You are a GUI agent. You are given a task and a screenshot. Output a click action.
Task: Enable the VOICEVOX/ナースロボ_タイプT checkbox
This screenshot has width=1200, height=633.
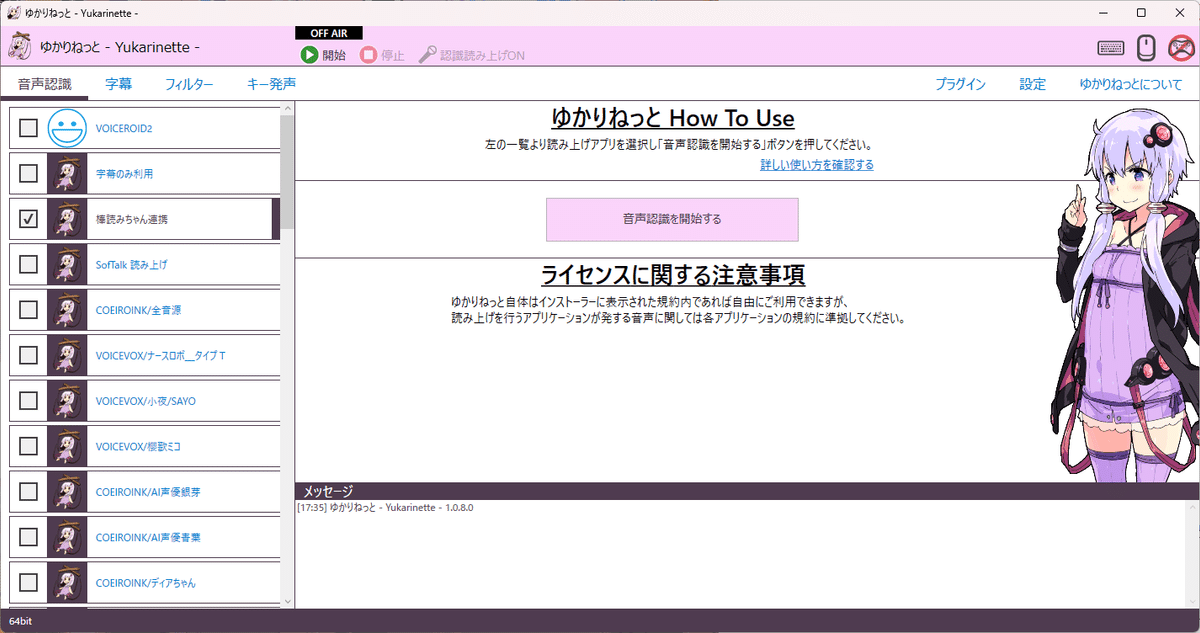click(x=29, y=355)
